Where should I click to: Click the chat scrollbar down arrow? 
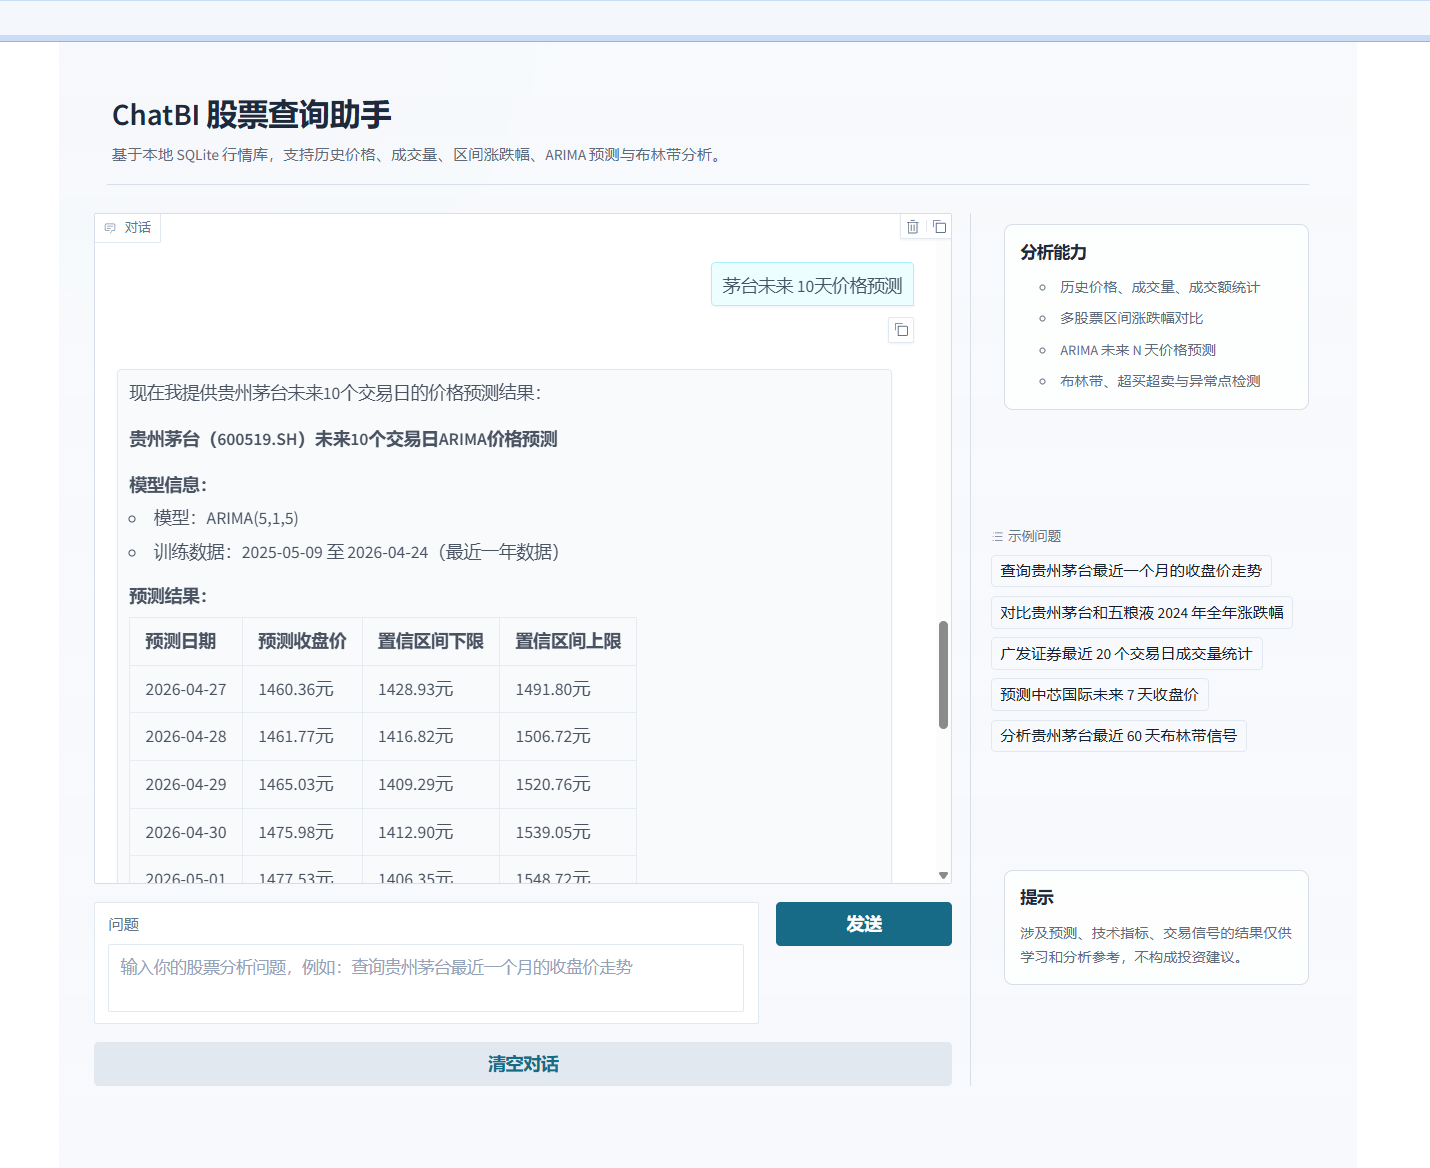pos(943,875)
